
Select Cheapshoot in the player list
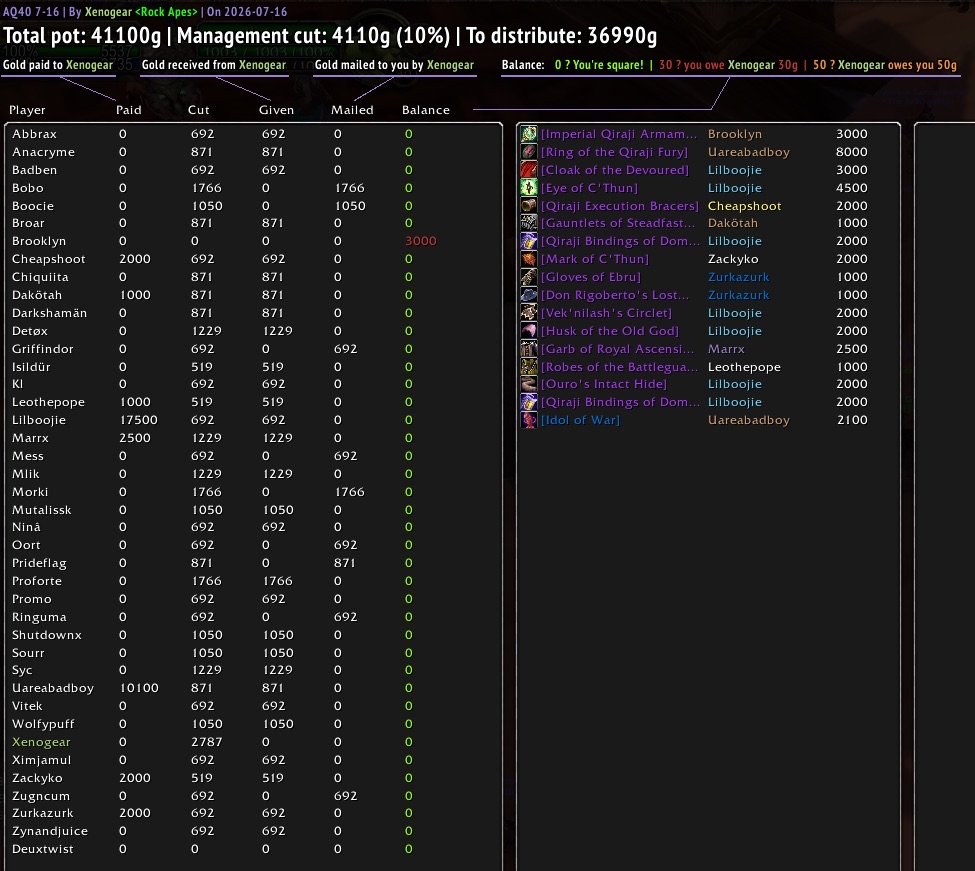coord(49,259)
